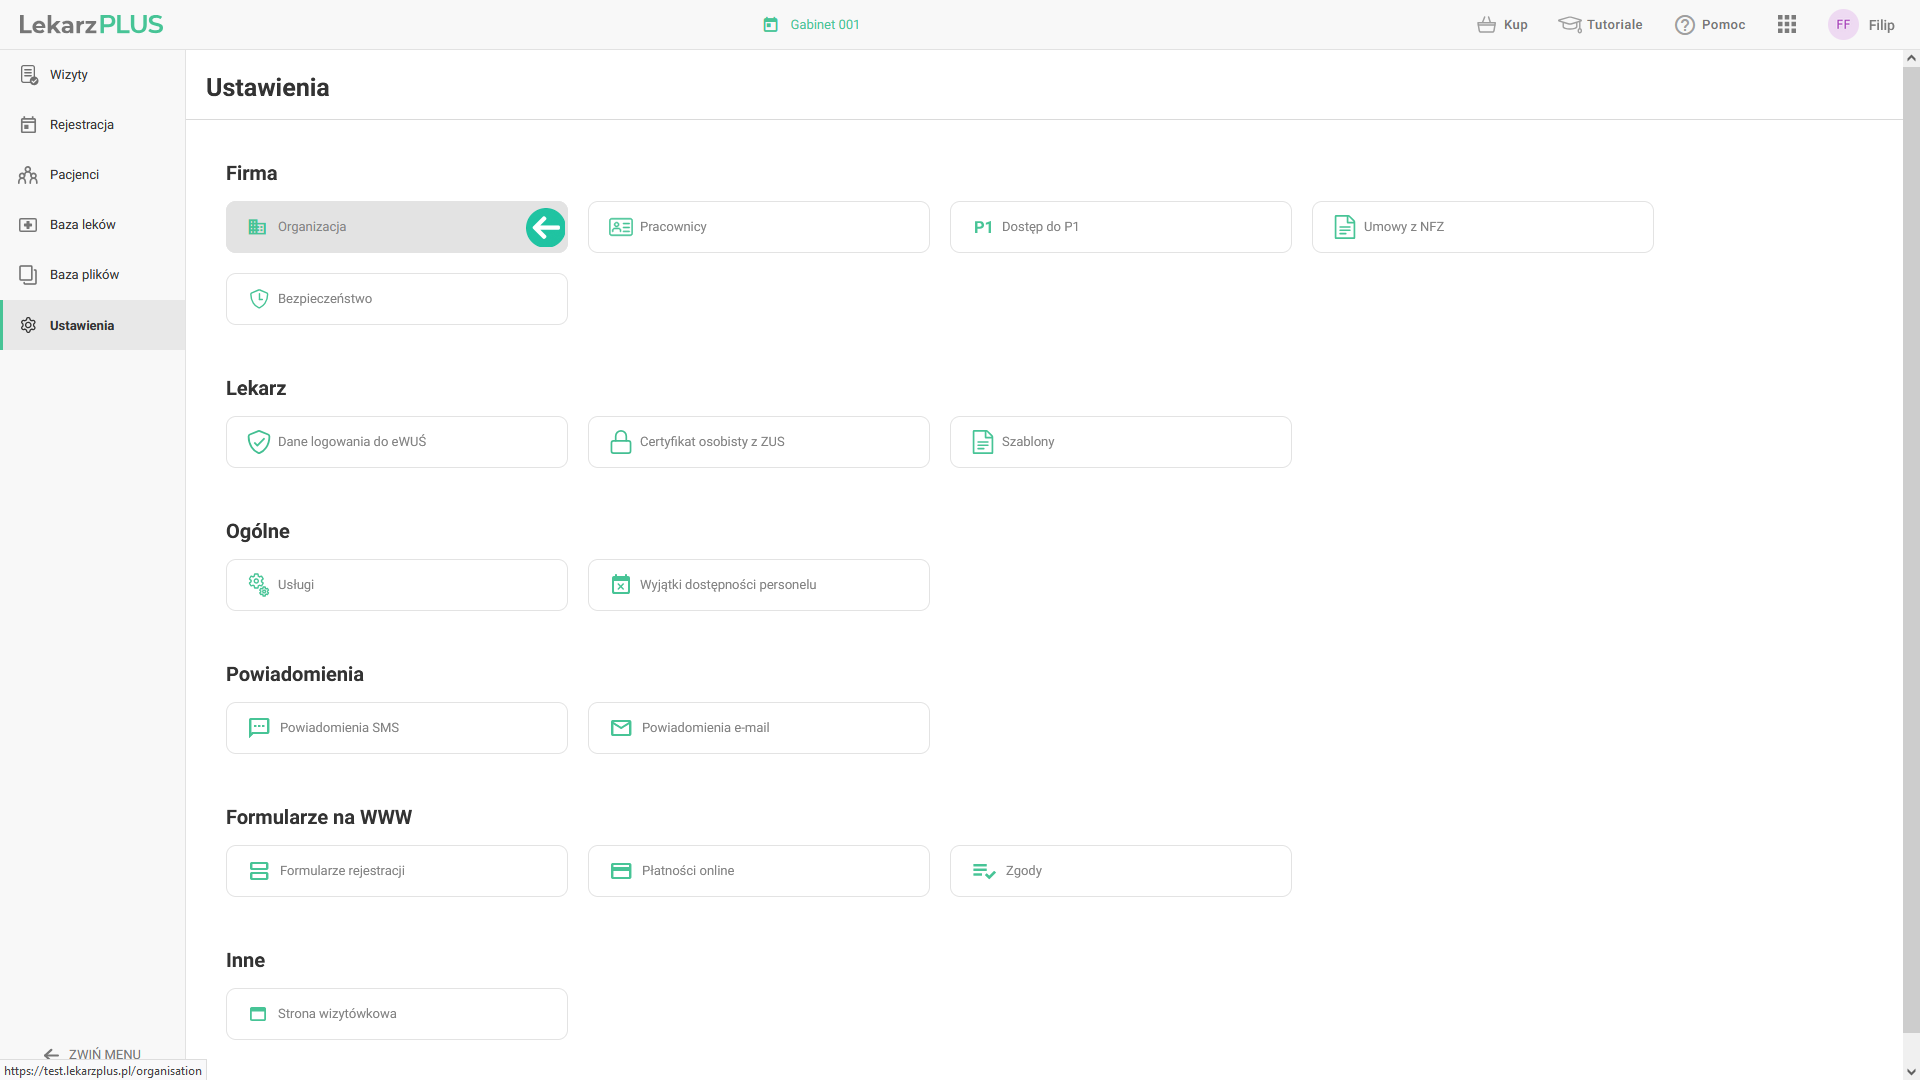The width and height of the screenshot is (1920, 1080).
Task: Click the Tutoriale graduation cap icon
Action: 1569,25
